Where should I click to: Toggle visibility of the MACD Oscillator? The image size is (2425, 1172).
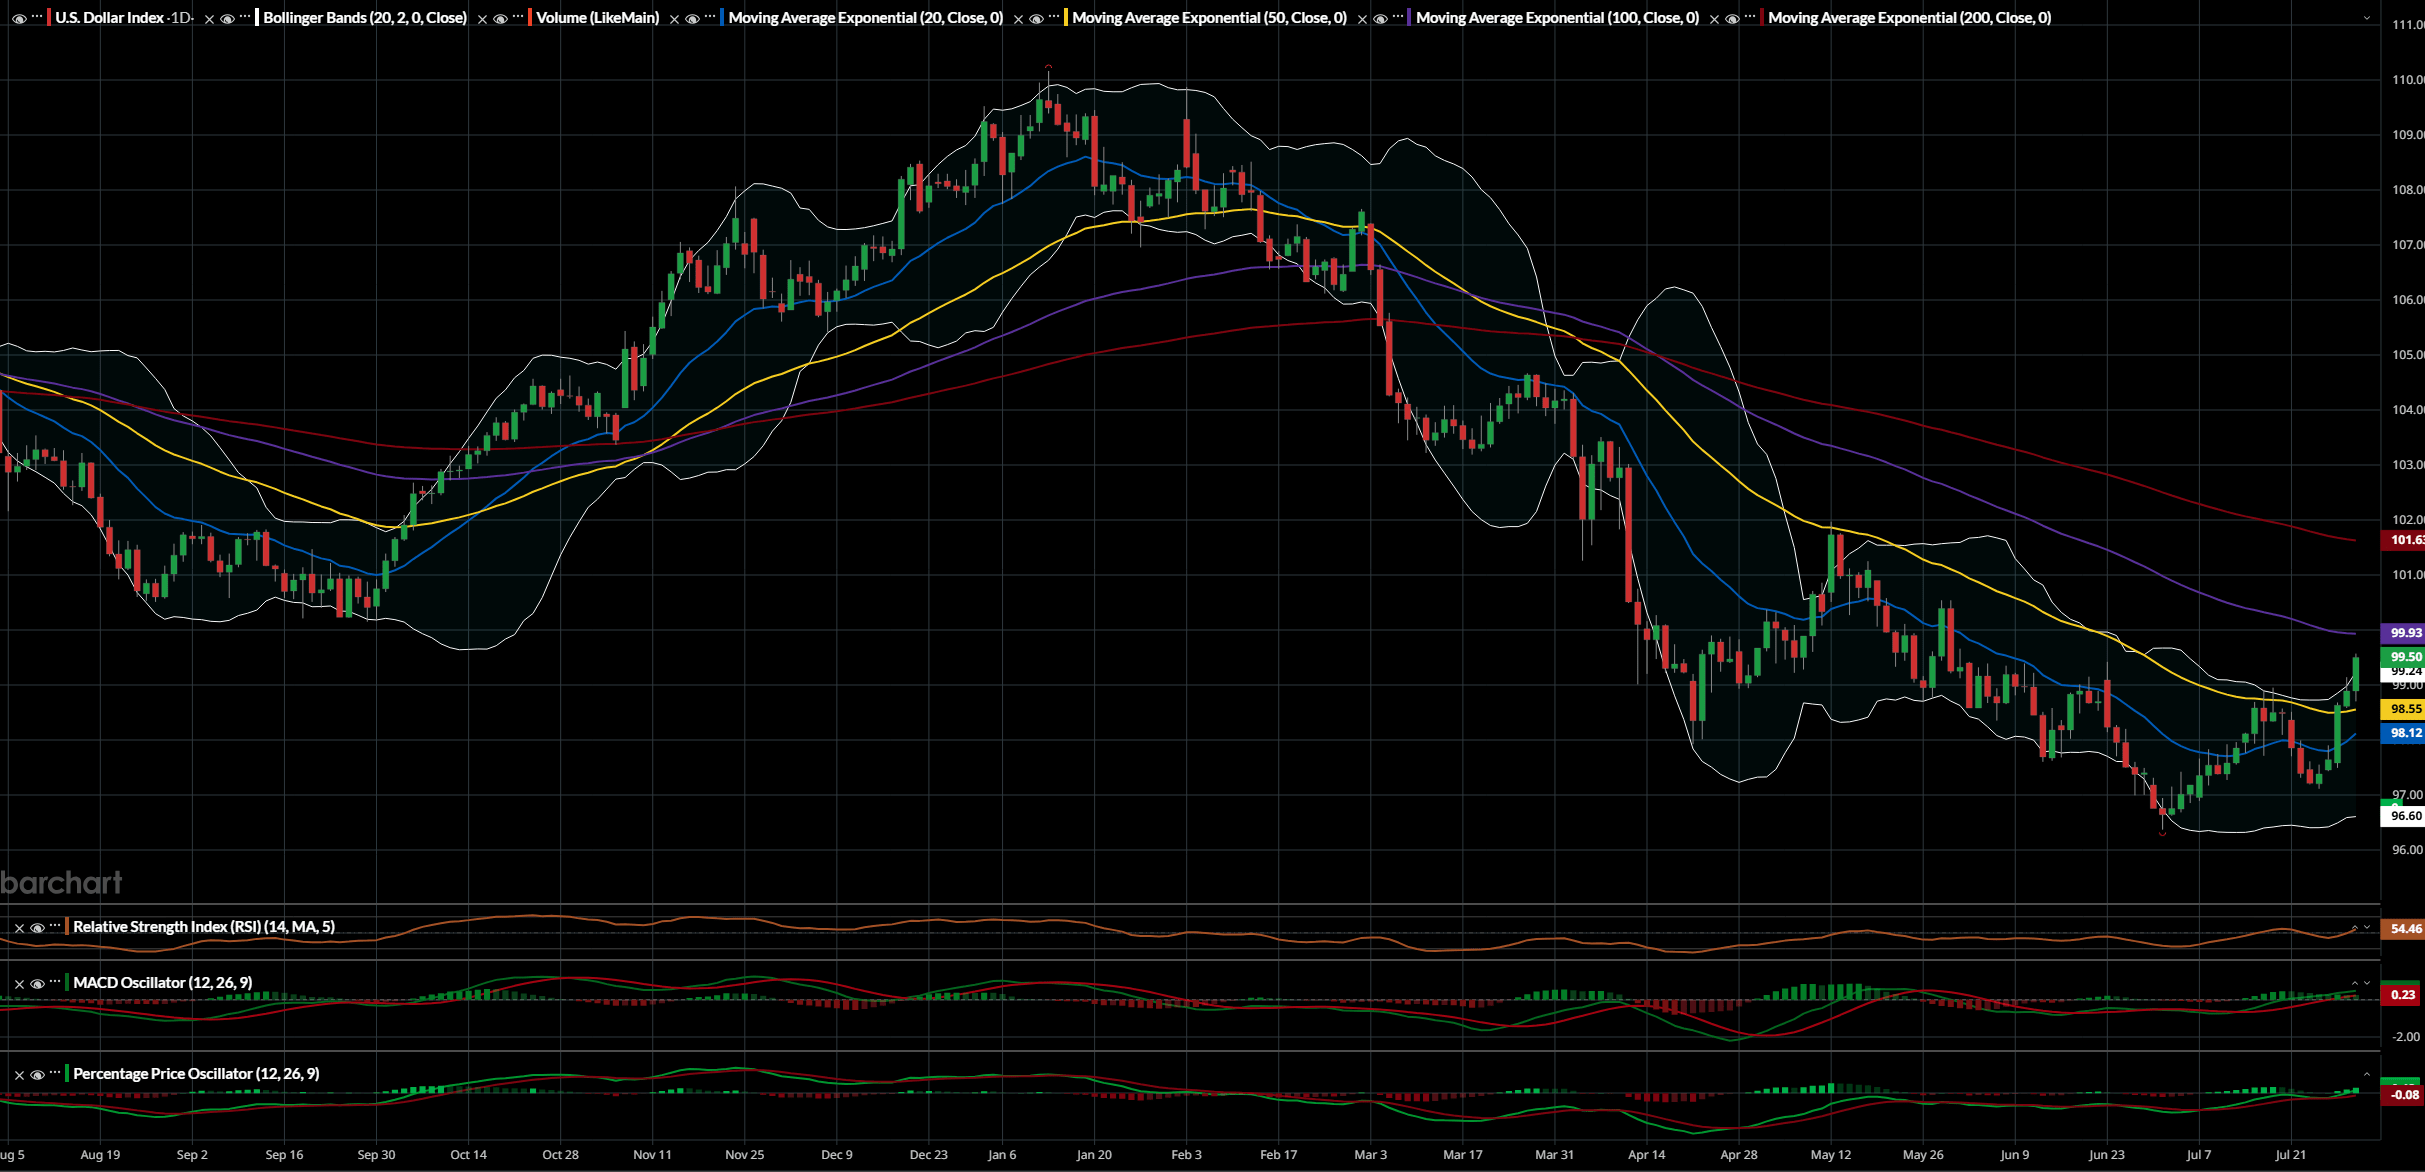37,984
